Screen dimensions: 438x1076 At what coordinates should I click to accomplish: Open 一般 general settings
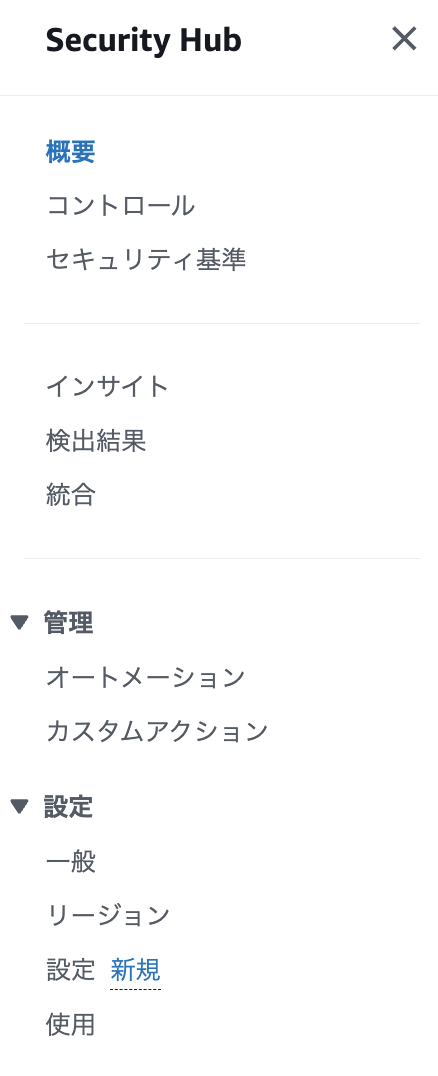pos(71,862)
